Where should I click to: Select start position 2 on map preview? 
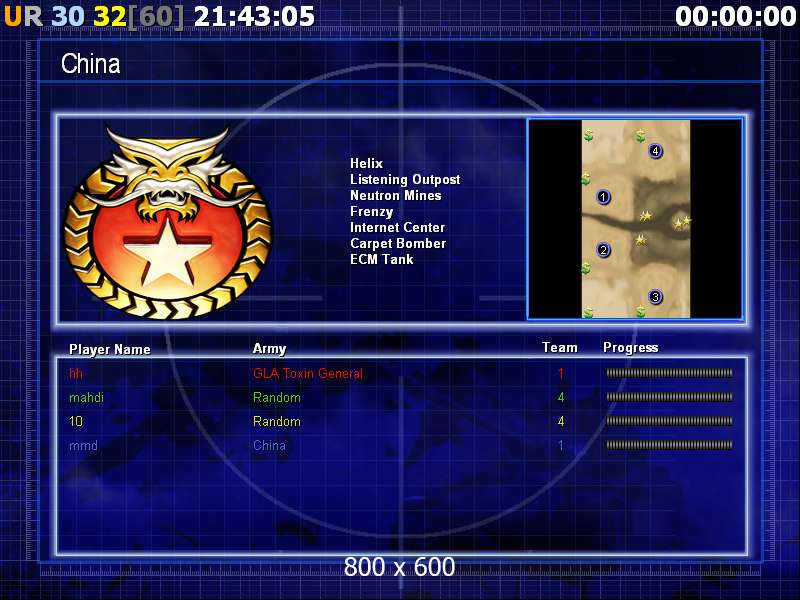click(604, 249)
